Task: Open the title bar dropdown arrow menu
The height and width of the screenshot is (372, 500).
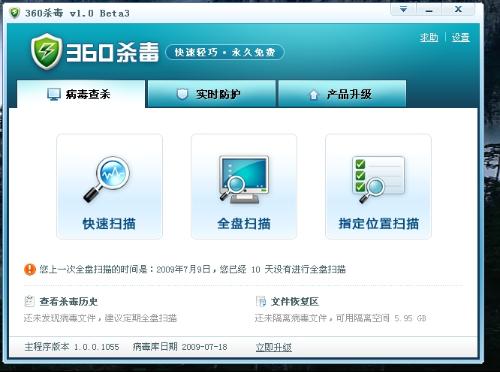Action: point(403,10)
